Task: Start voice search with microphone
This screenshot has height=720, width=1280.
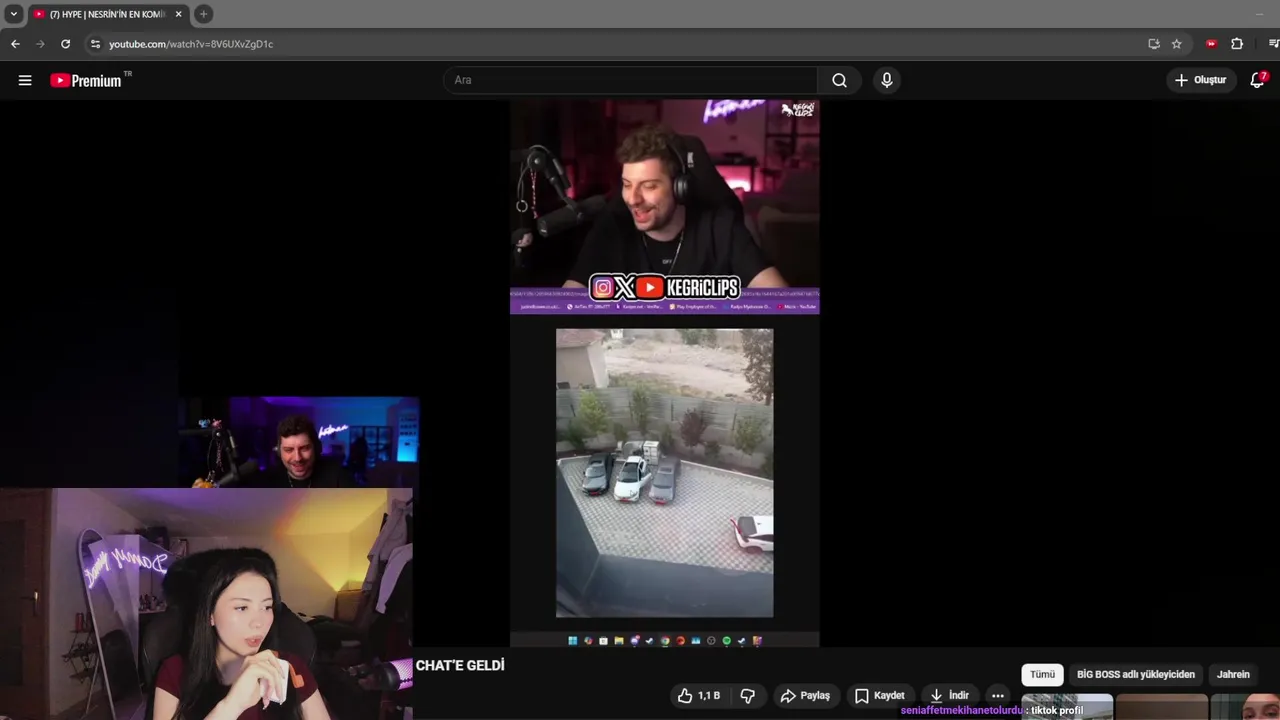Action: [886, 80]
